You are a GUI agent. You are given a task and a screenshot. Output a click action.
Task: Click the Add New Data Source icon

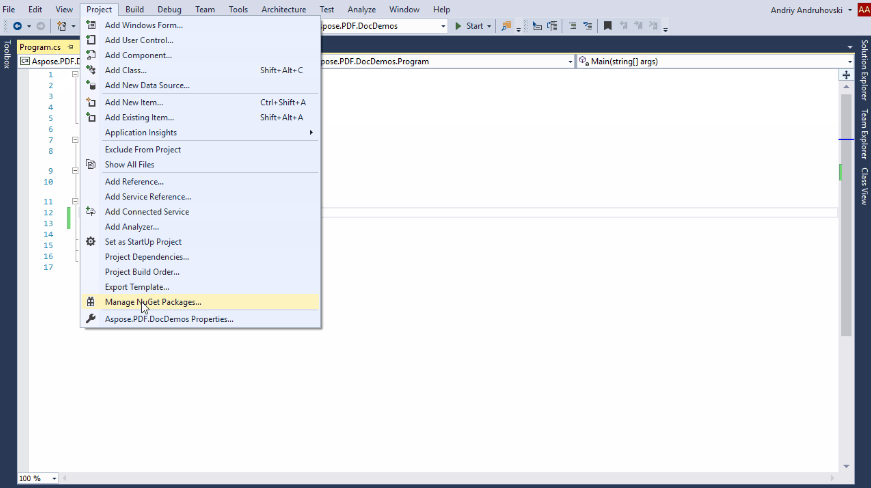91,85
